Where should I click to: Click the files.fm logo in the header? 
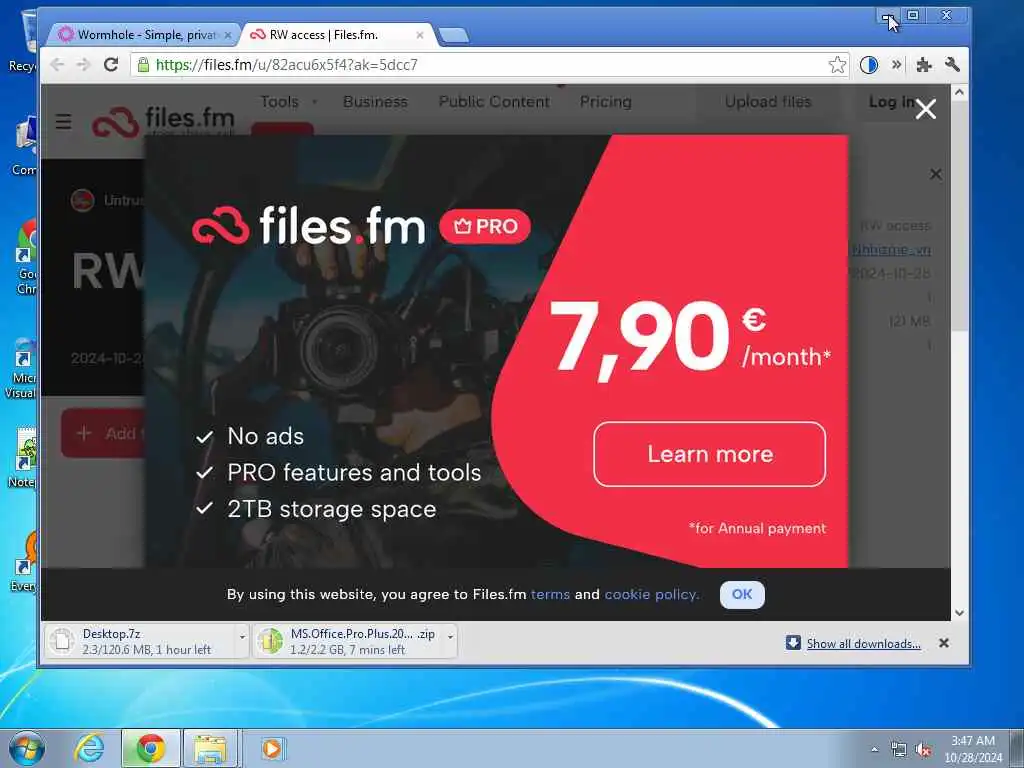click(163, 121)
